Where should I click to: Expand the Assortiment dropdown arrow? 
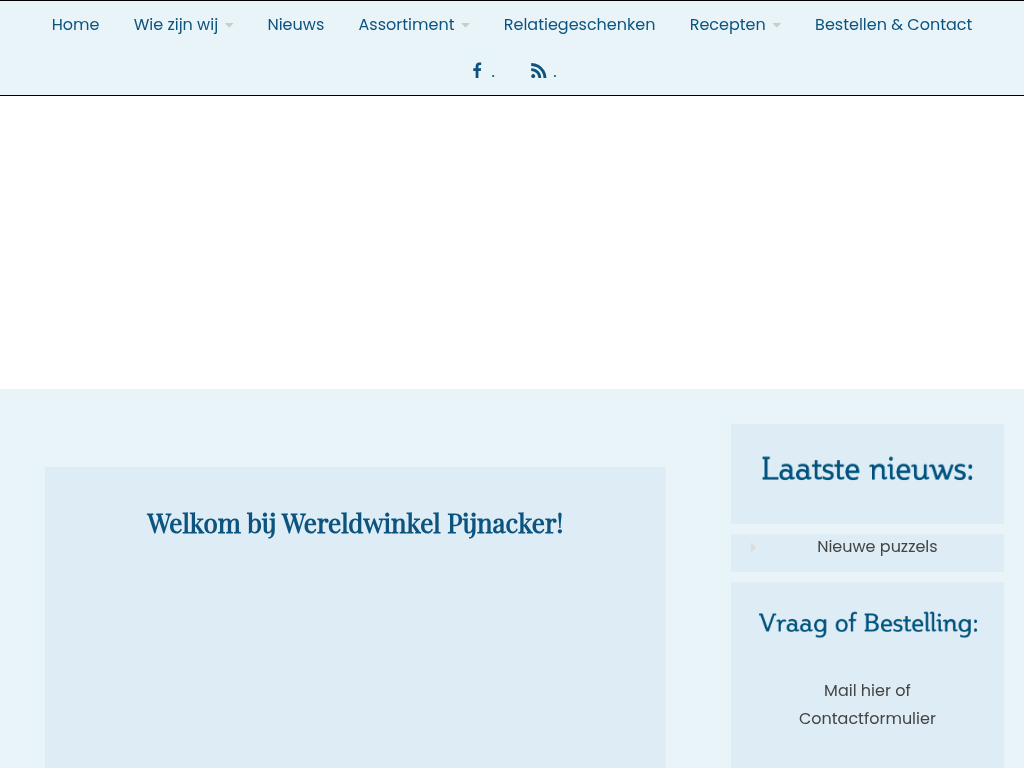click(465, 25)
